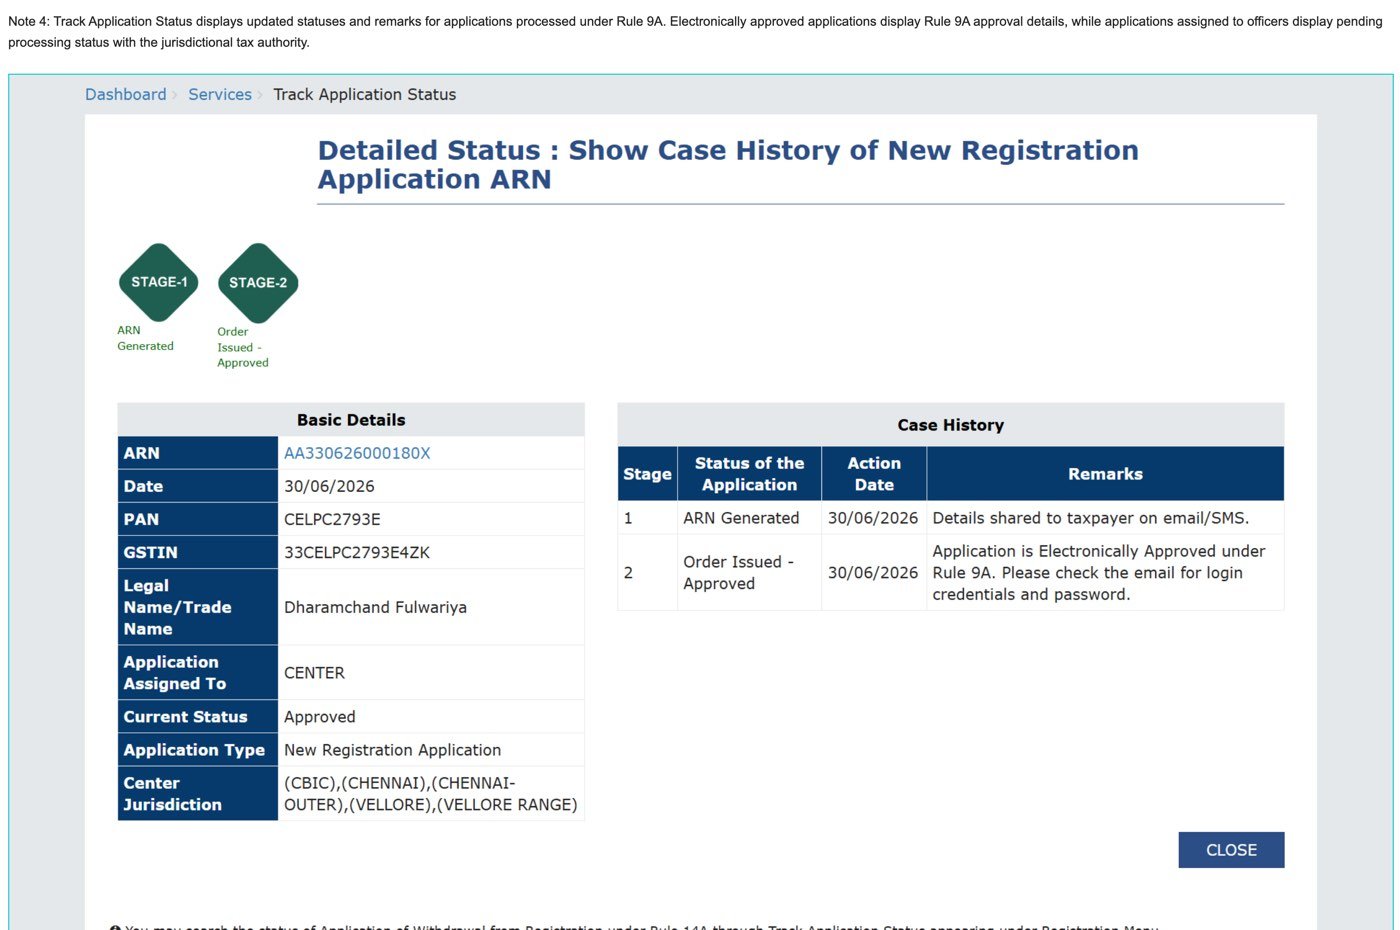Click the Detailed Status page heading
This screenshot has width=1400, height=930.
click(728, 165)
